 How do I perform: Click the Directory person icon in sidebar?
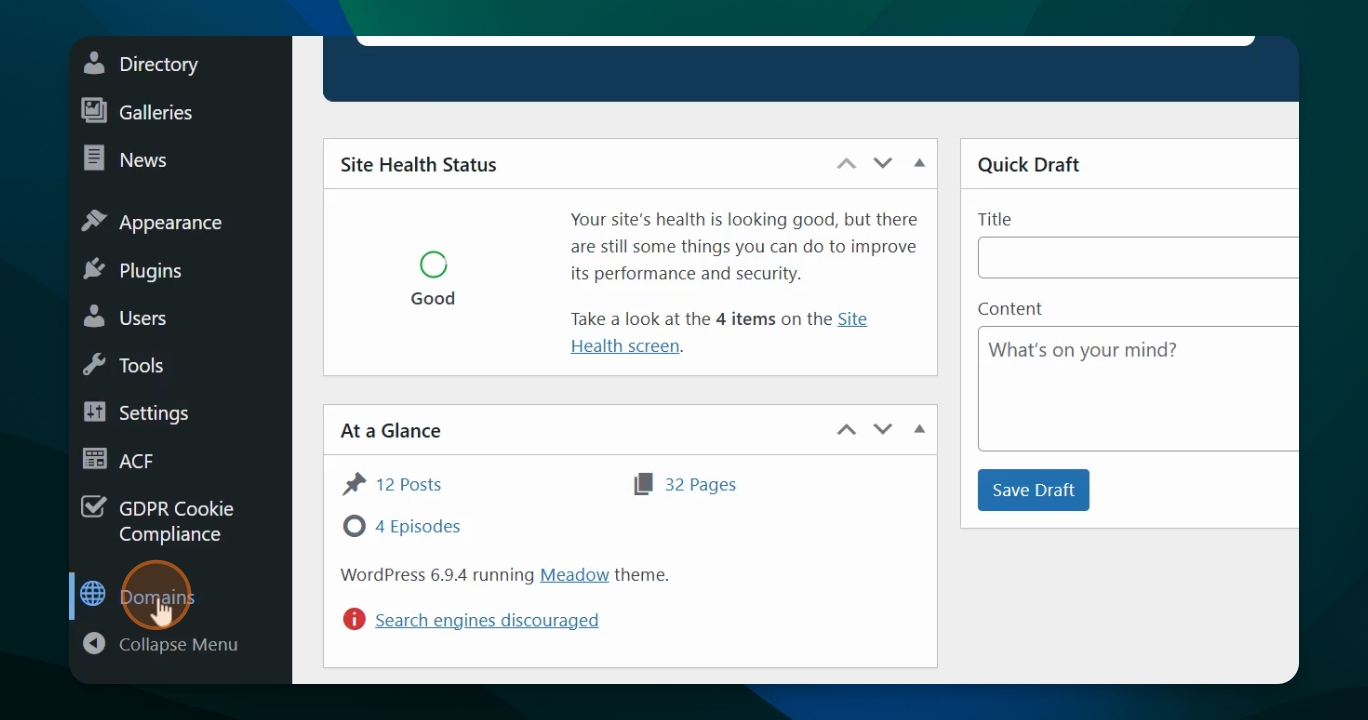[x=94, y=64]
